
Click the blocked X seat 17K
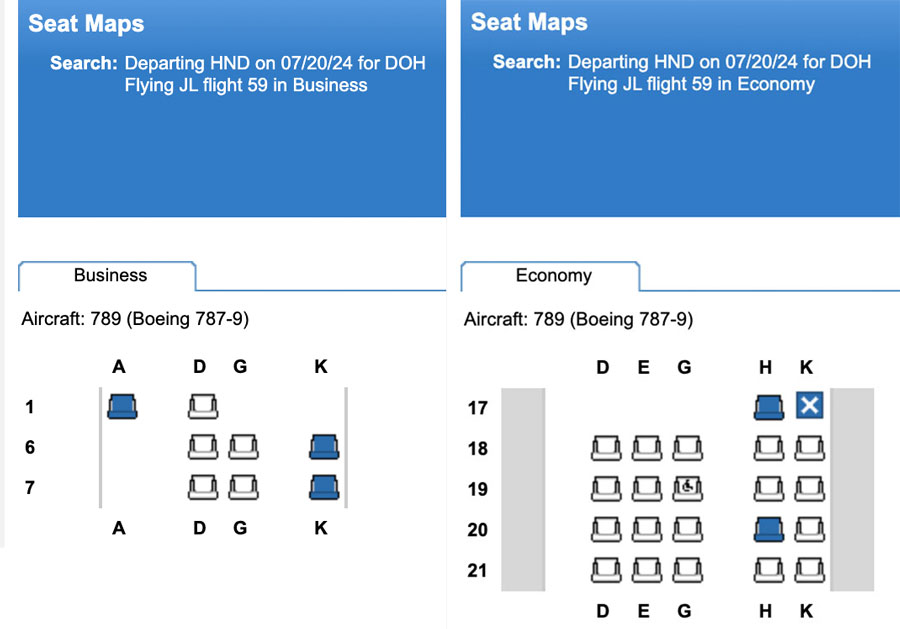809,405
